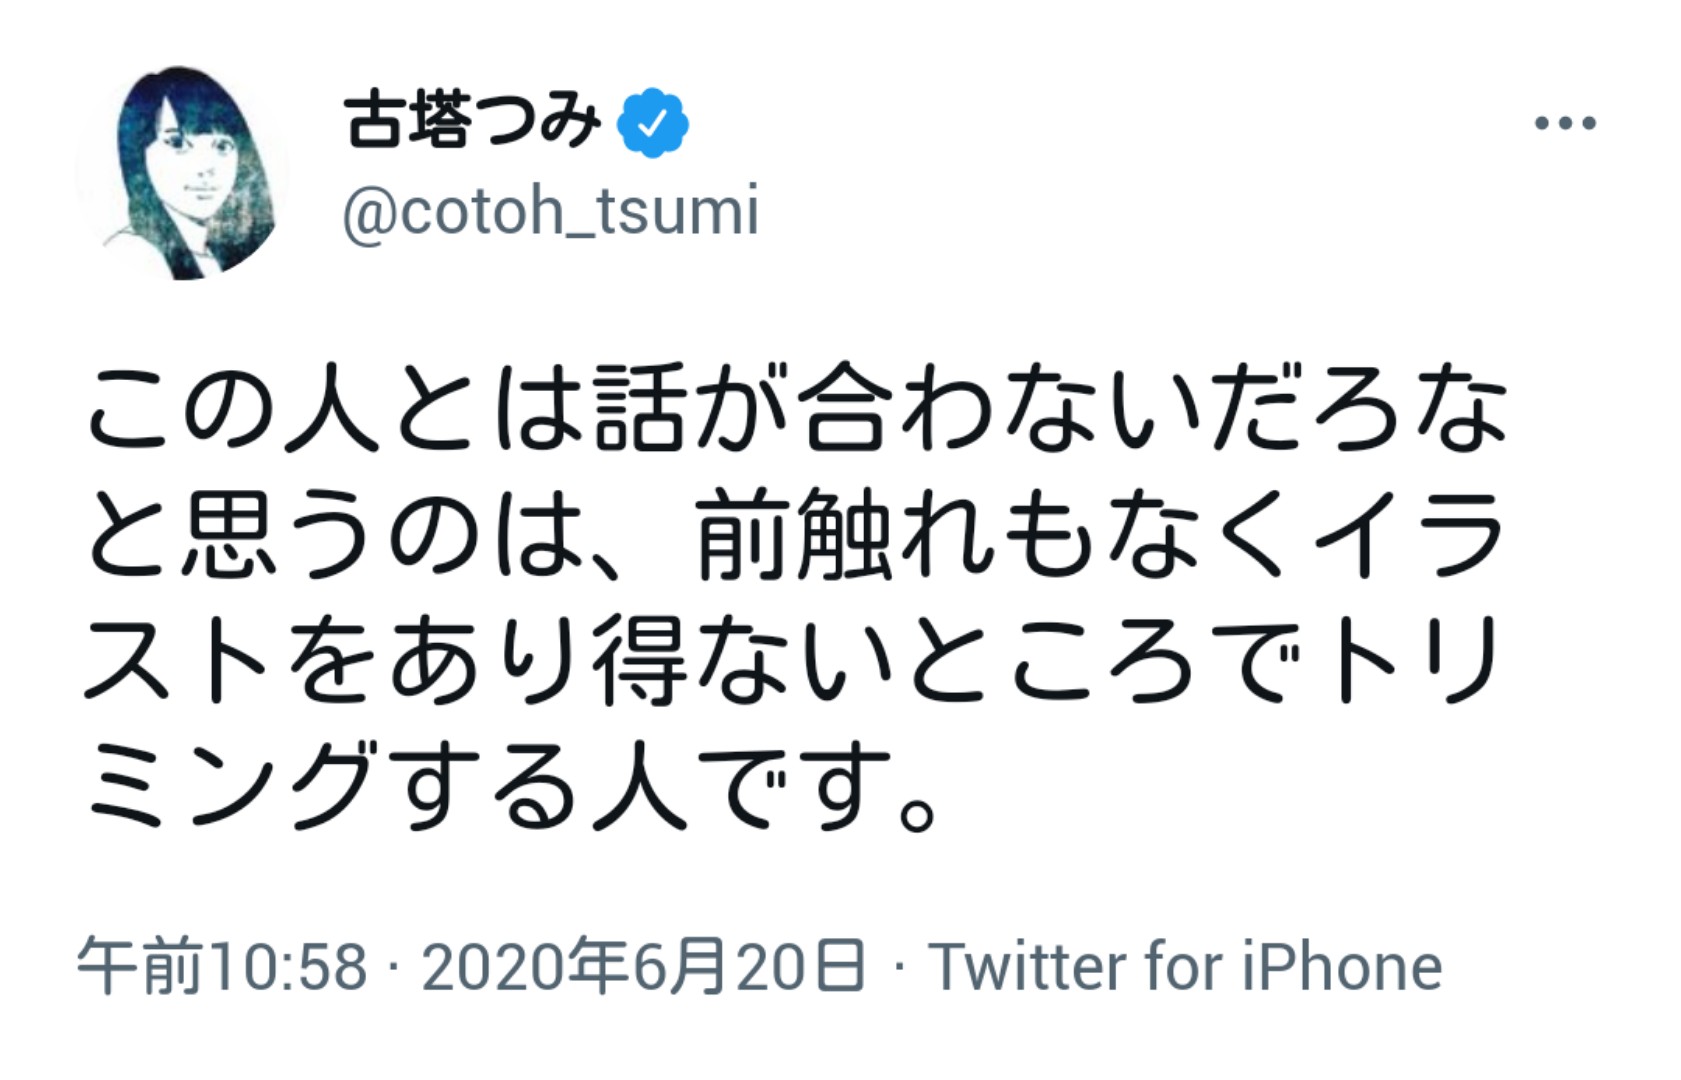The height and width of the screenshot is (1080, 1681).
Task: Click the display name 古塔つみ
Action: (472, 122)
